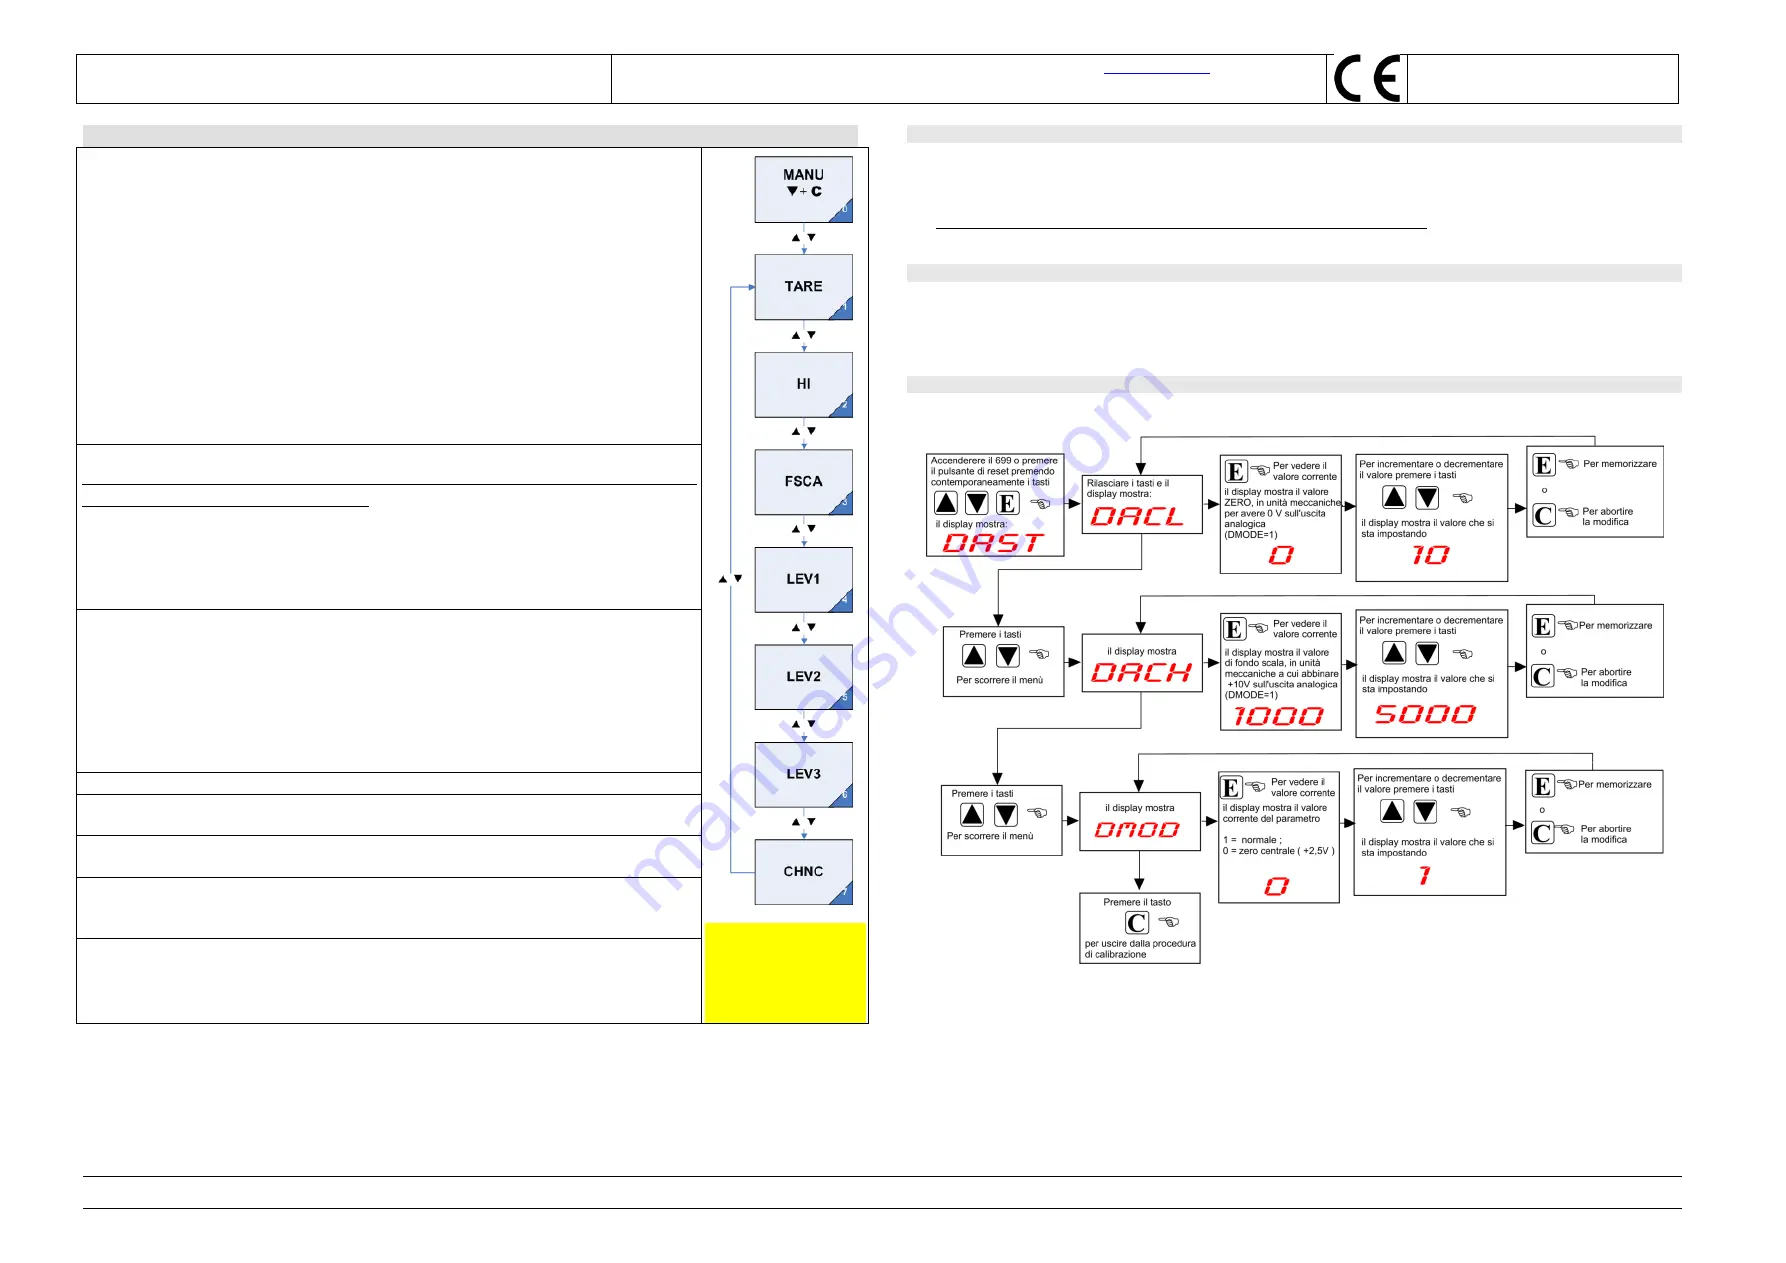Click the down arrow key above the red 1 display
Screen dimensions: 1786x1263
[x=1425, y=811]
